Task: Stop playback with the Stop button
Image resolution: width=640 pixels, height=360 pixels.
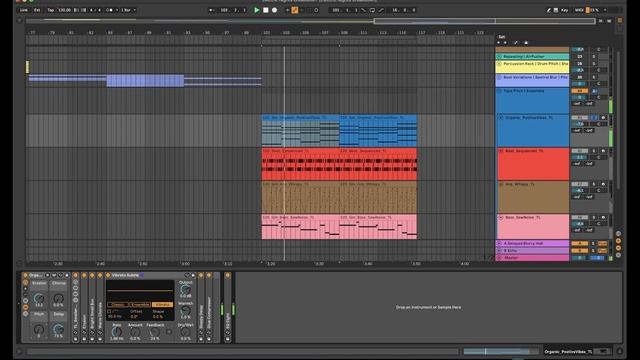Action: coord(266,10)
